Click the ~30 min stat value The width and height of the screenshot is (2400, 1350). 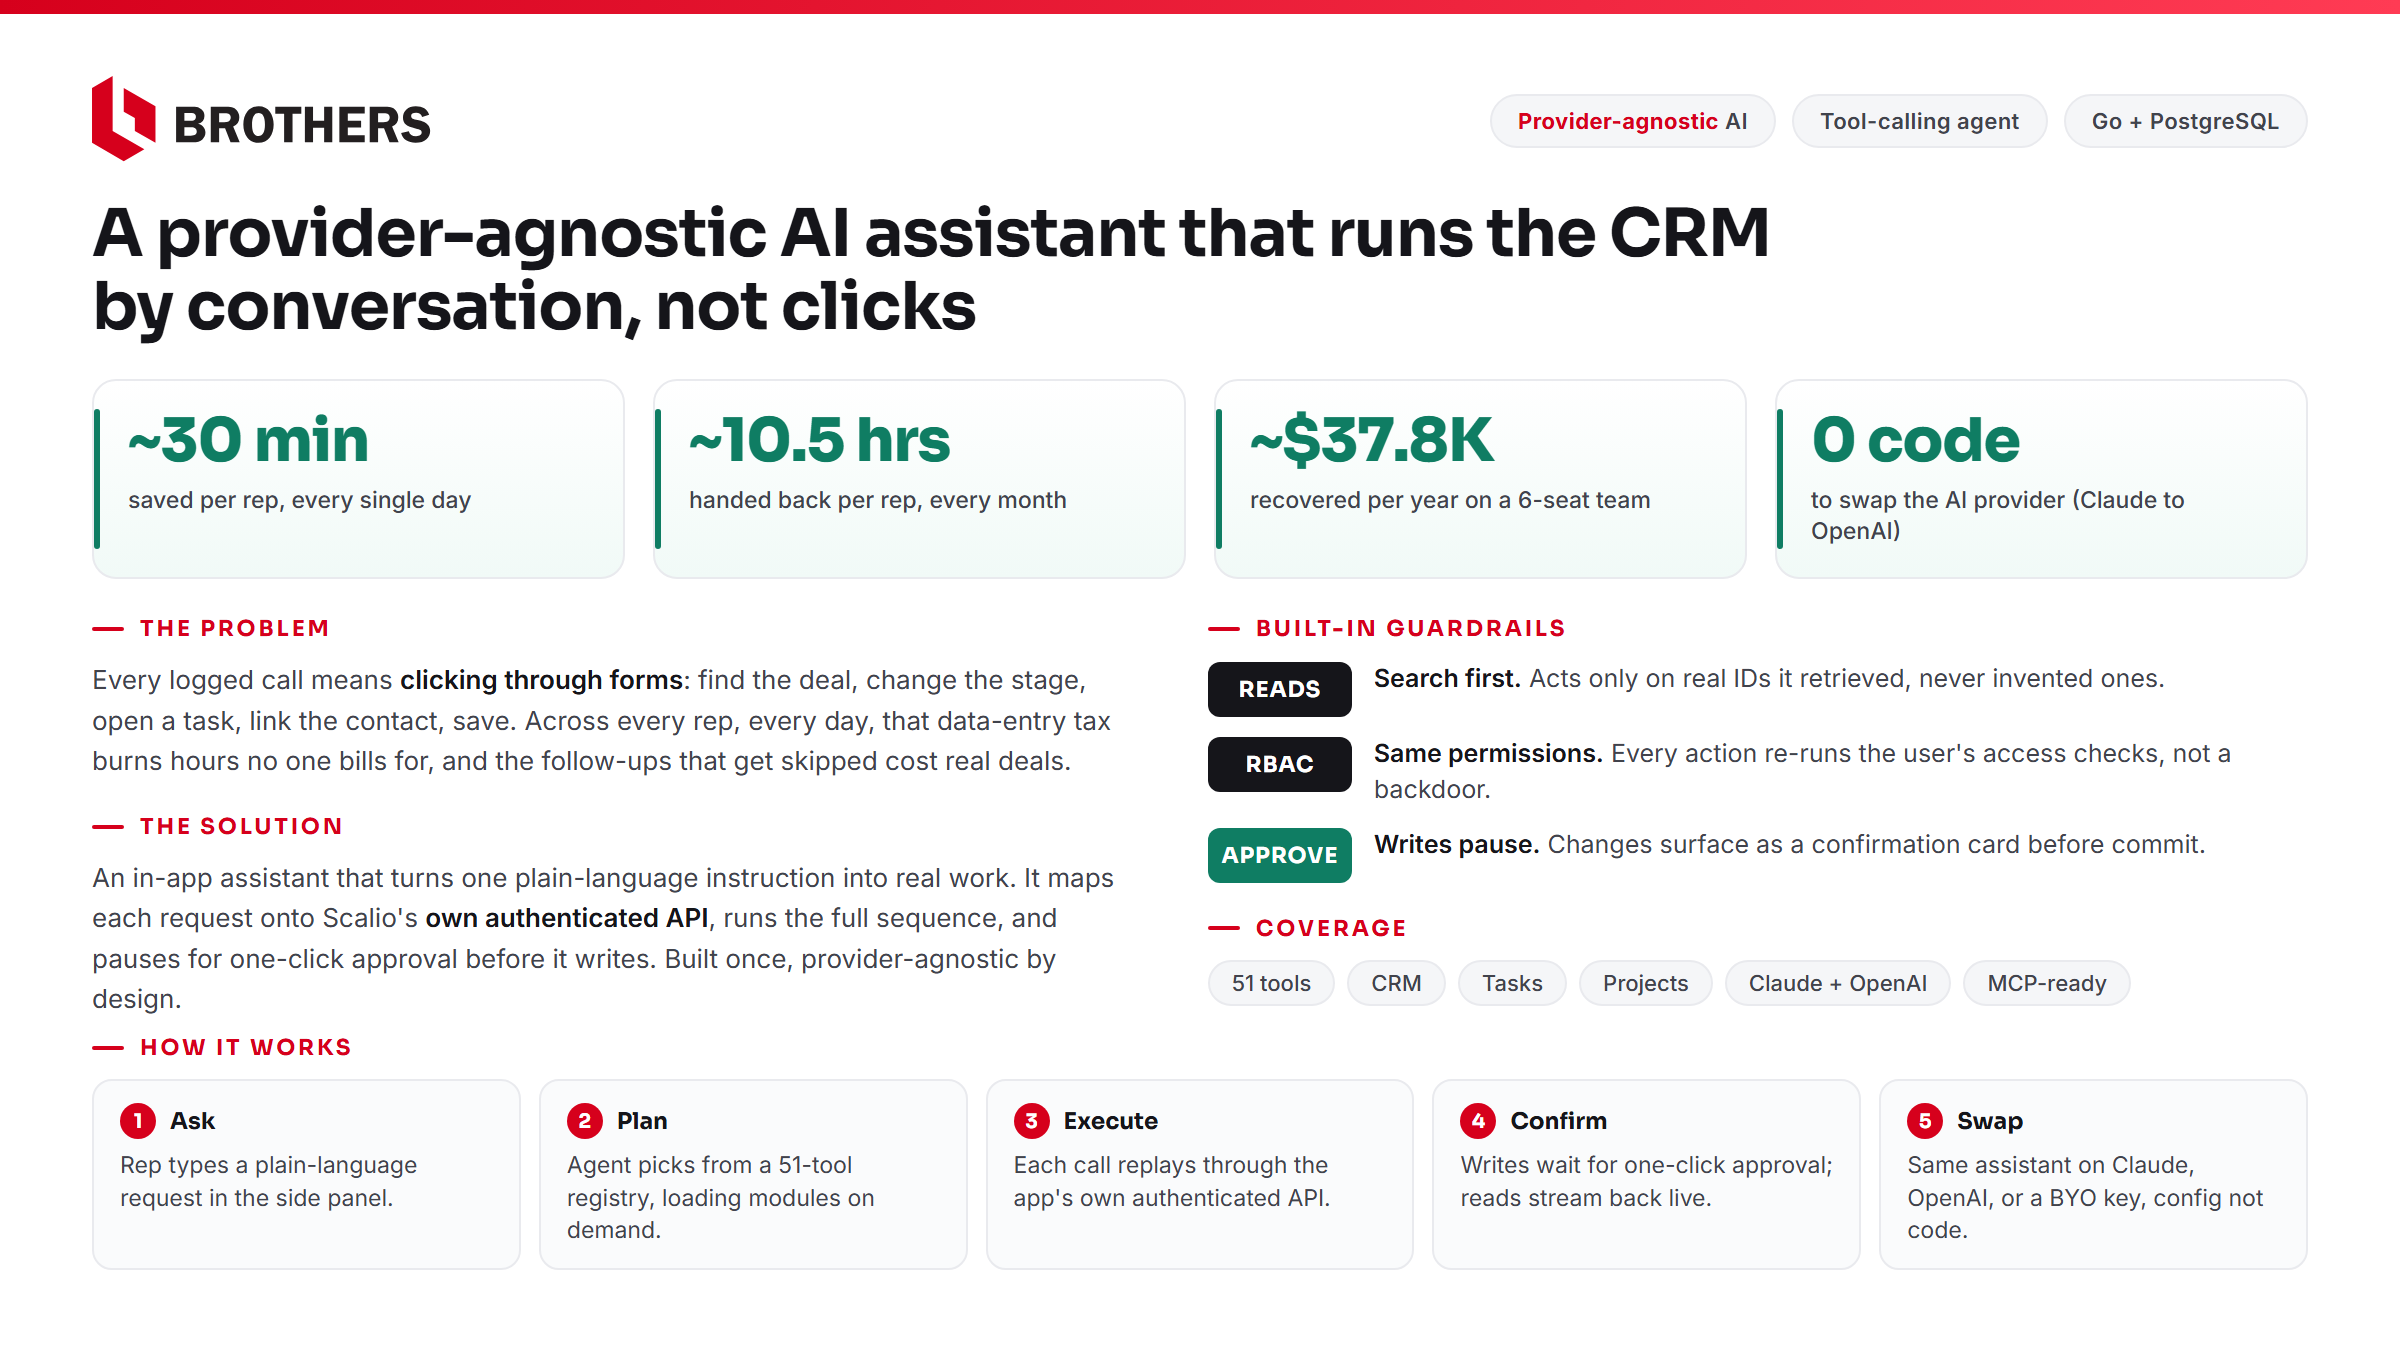pos(248,439)
